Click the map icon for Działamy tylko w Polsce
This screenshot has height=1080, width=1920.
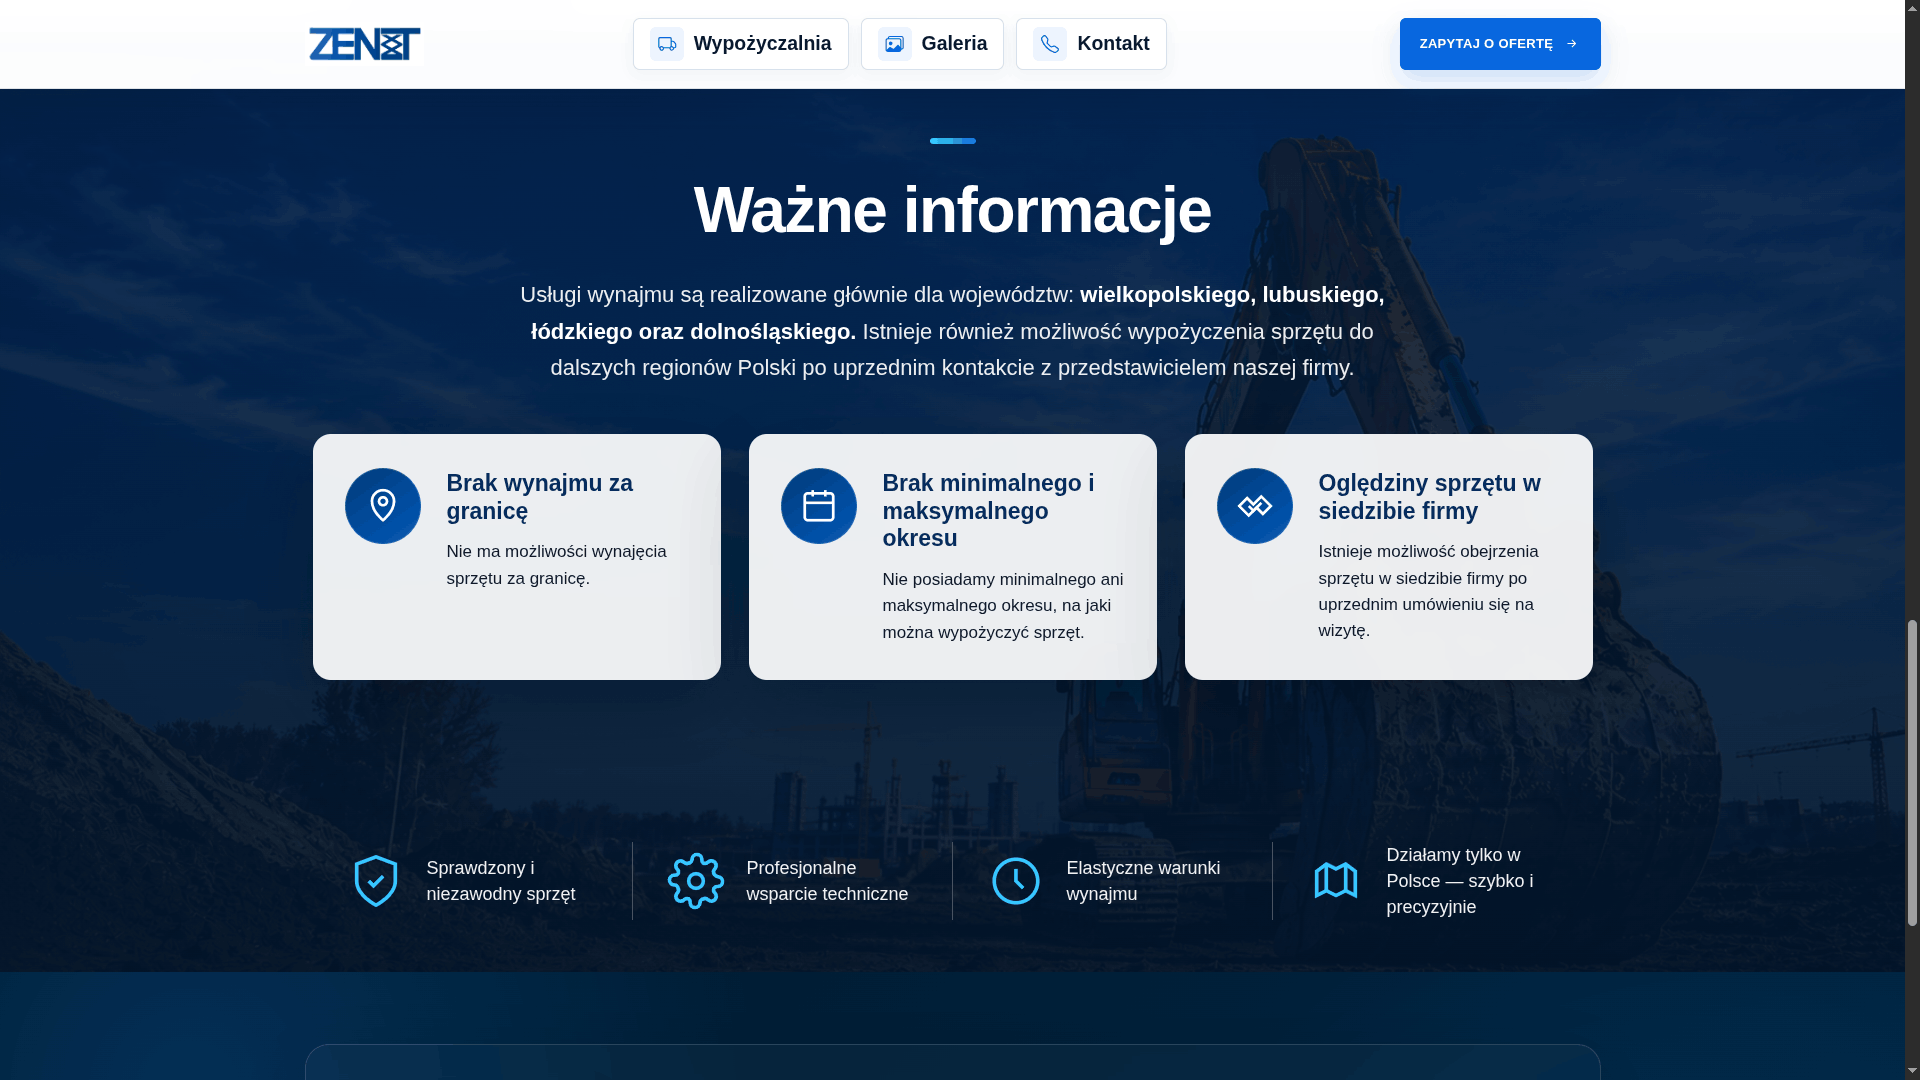coord(1336,881)
